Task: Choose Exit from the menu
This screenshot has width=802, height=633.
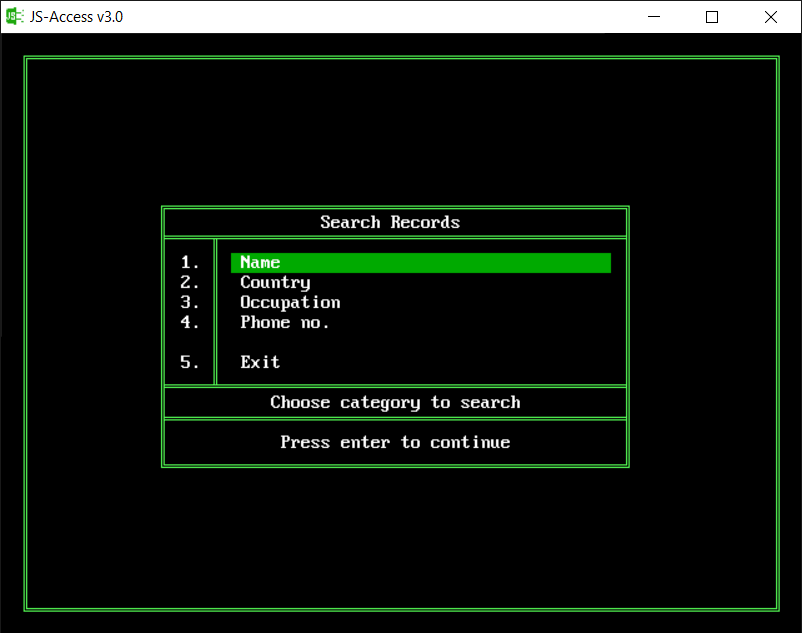Action: [259, 362]
